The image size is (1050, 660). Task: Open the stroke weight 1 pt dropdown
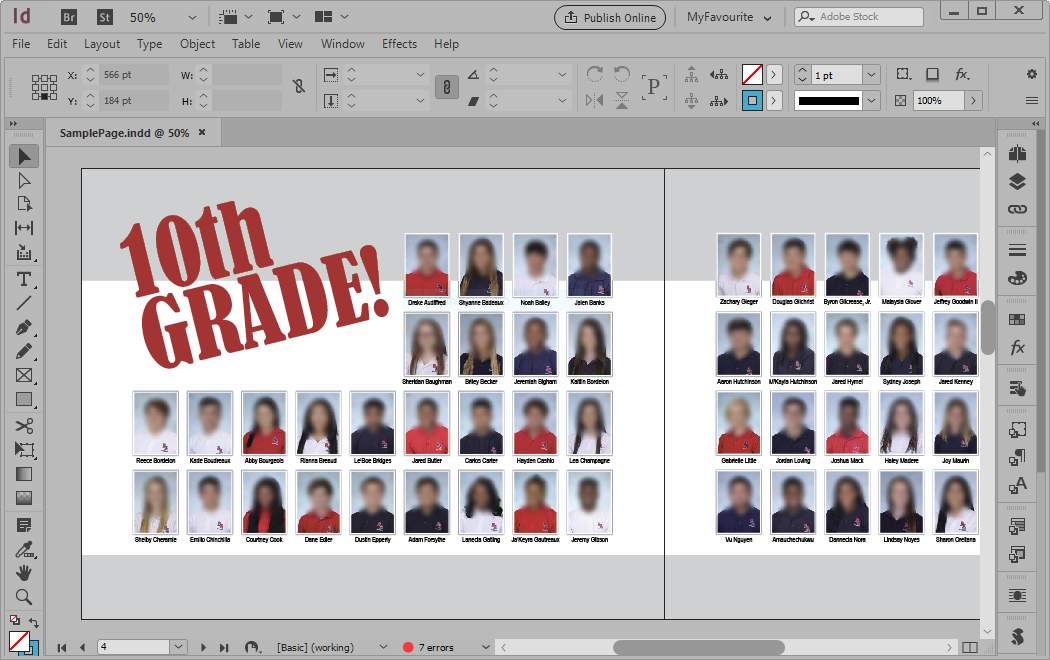tap(871, 75)
